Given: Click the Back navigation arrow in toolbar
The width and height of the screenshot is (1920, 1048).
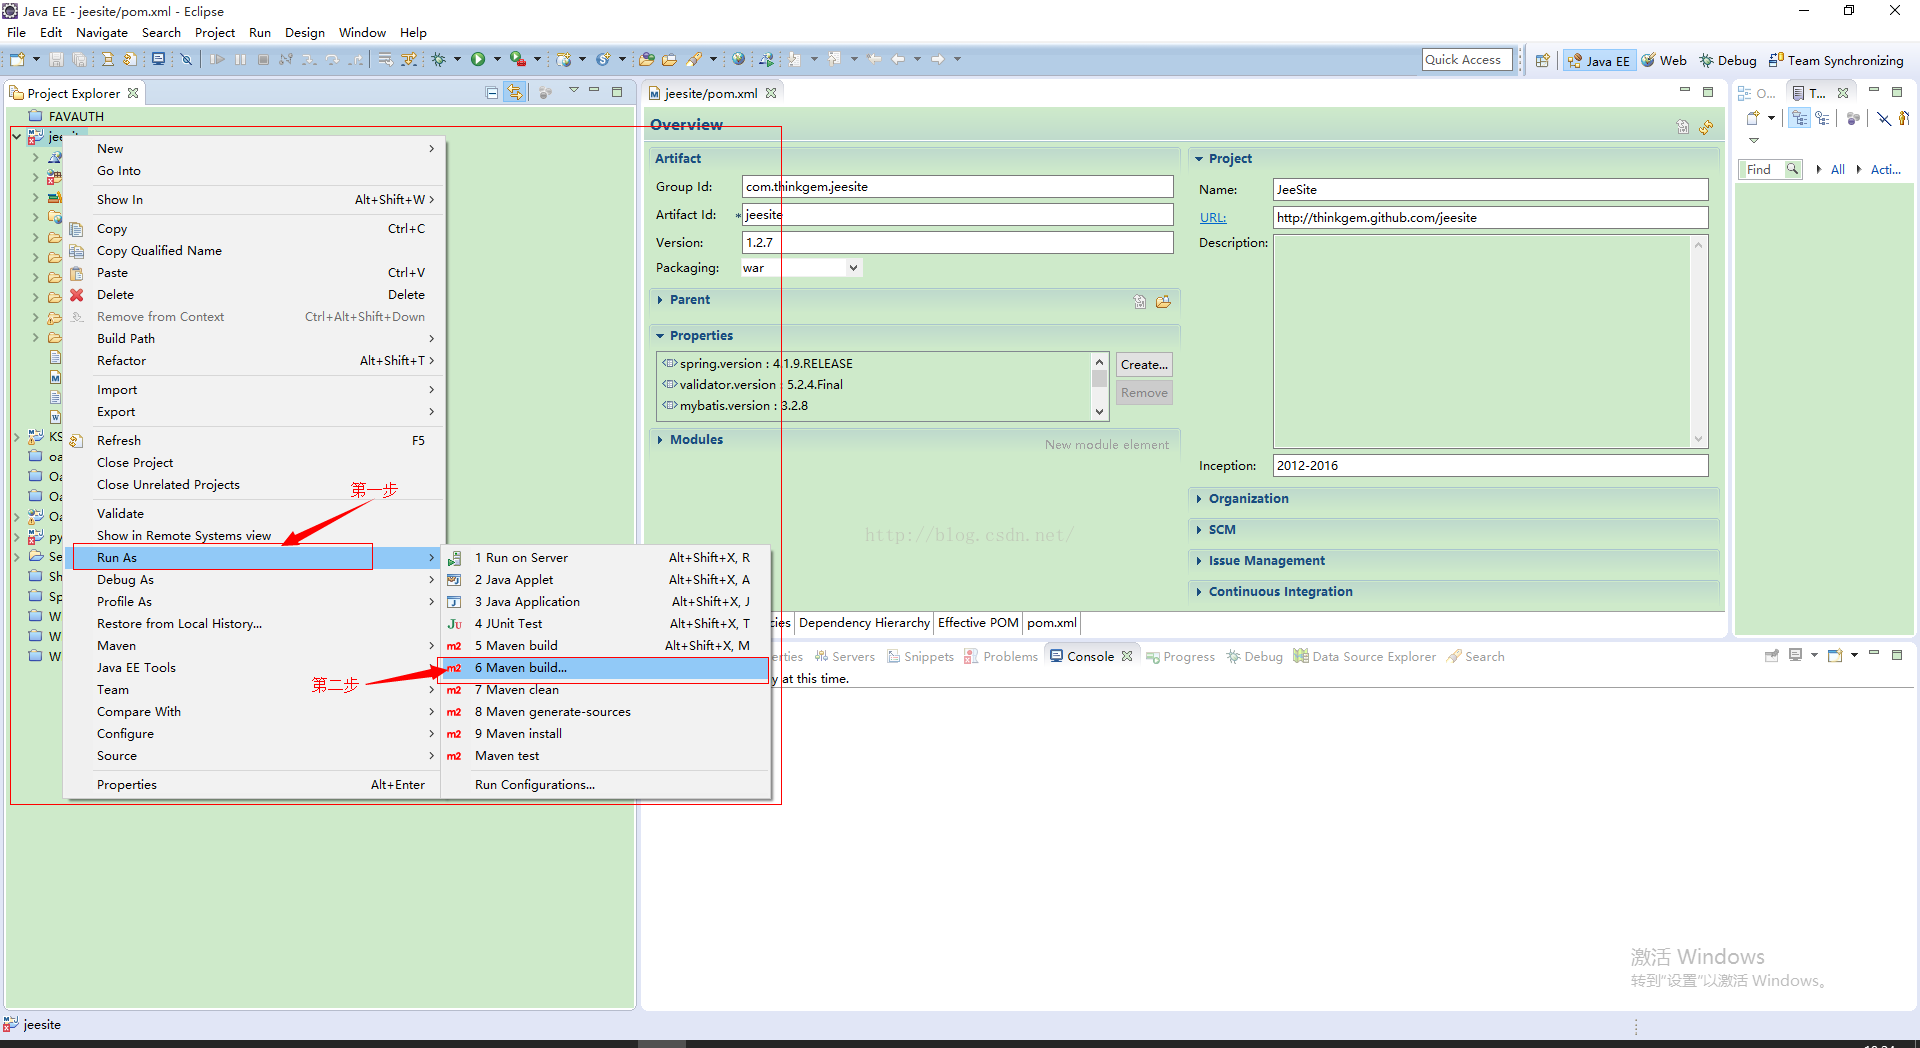Looking at the screenshot, I should click(898, 60).
